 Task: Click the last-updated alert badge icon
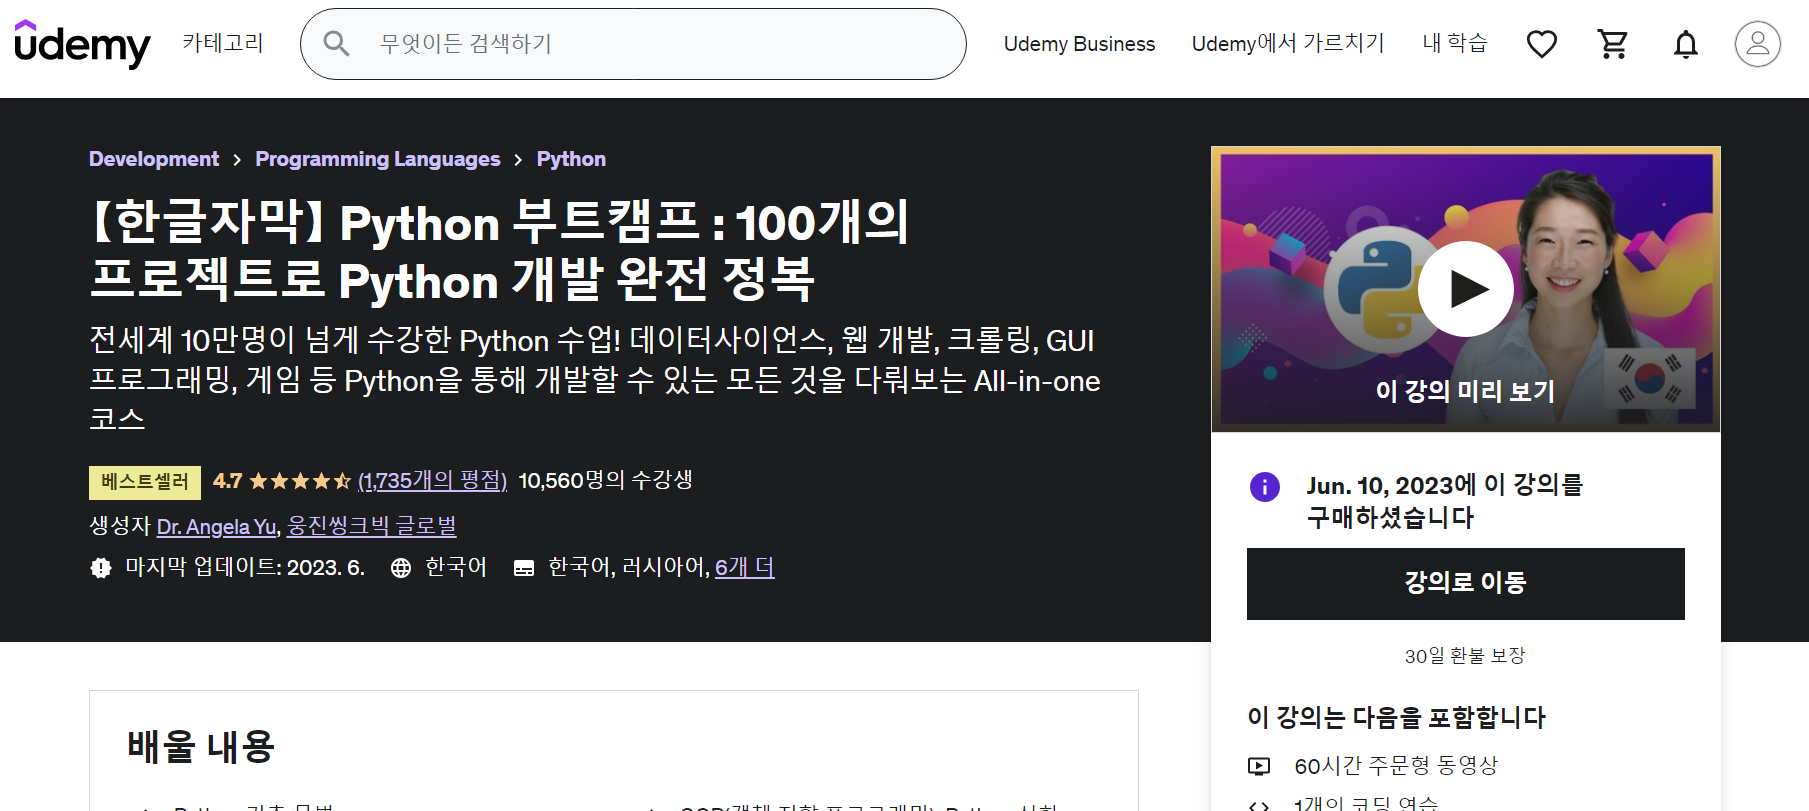click(101, 568)
